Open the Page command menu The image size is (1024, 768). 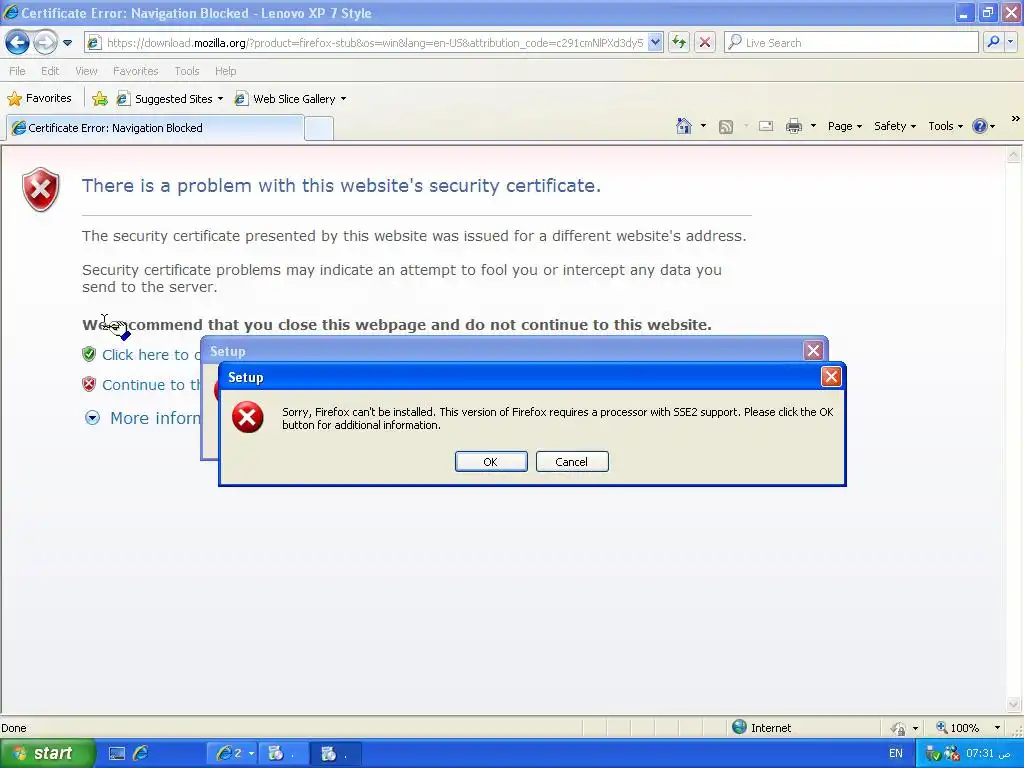844,126
